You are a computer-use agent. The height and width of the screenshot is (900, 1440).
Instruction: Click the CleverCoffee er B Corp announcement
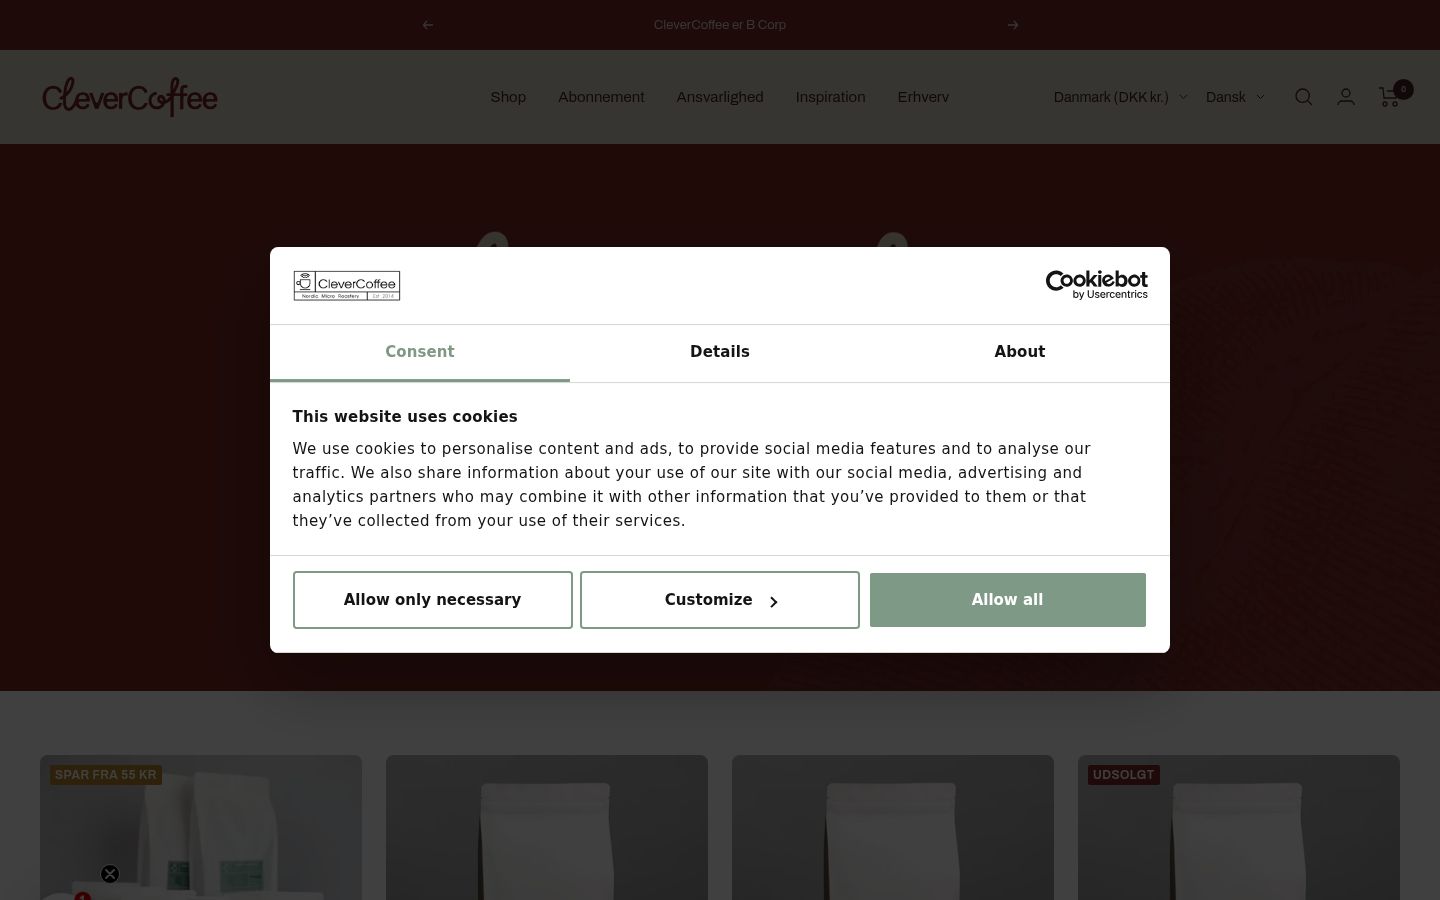720,25
